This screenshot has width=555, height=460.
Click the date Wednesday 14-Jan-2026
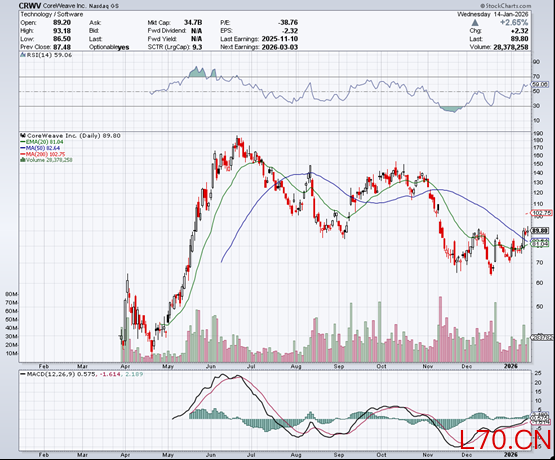point(493,15)
